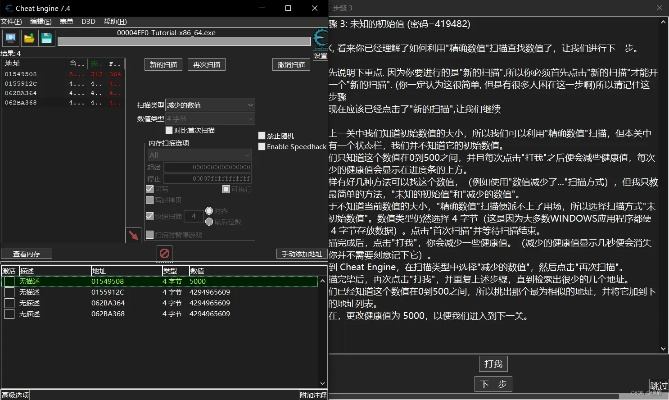Tick the 禁止随机 checkbox
Image resolution: width=669 pixels, height=400 pixels.
coord(262,135)
